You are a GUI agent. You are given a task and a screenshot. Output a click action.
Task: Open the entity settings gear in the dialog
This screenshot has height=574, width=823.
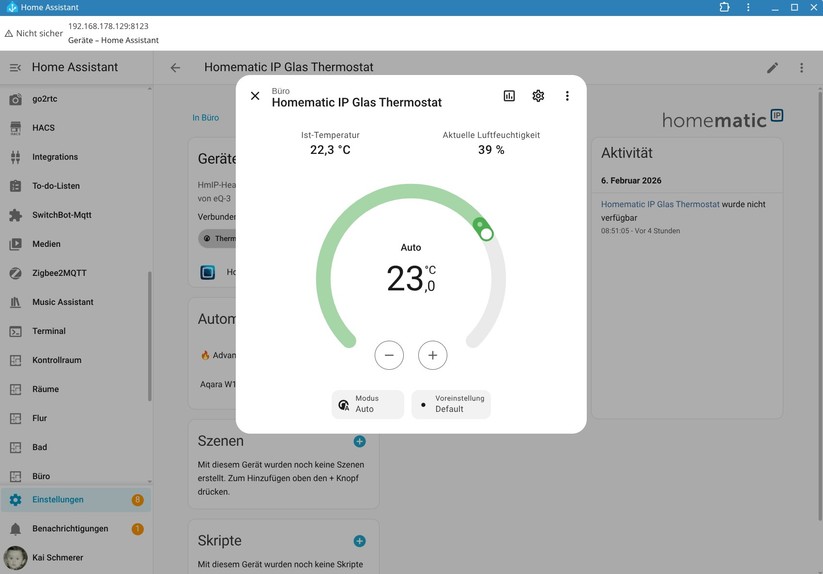click(x=538, y=95)
